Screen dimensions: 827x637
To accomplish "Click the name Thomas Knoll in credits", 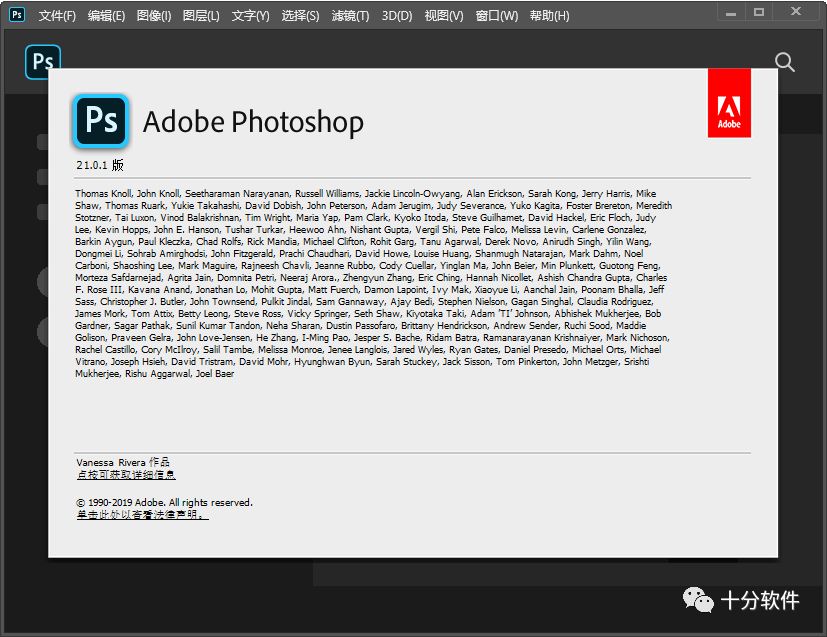I will 103,194.
